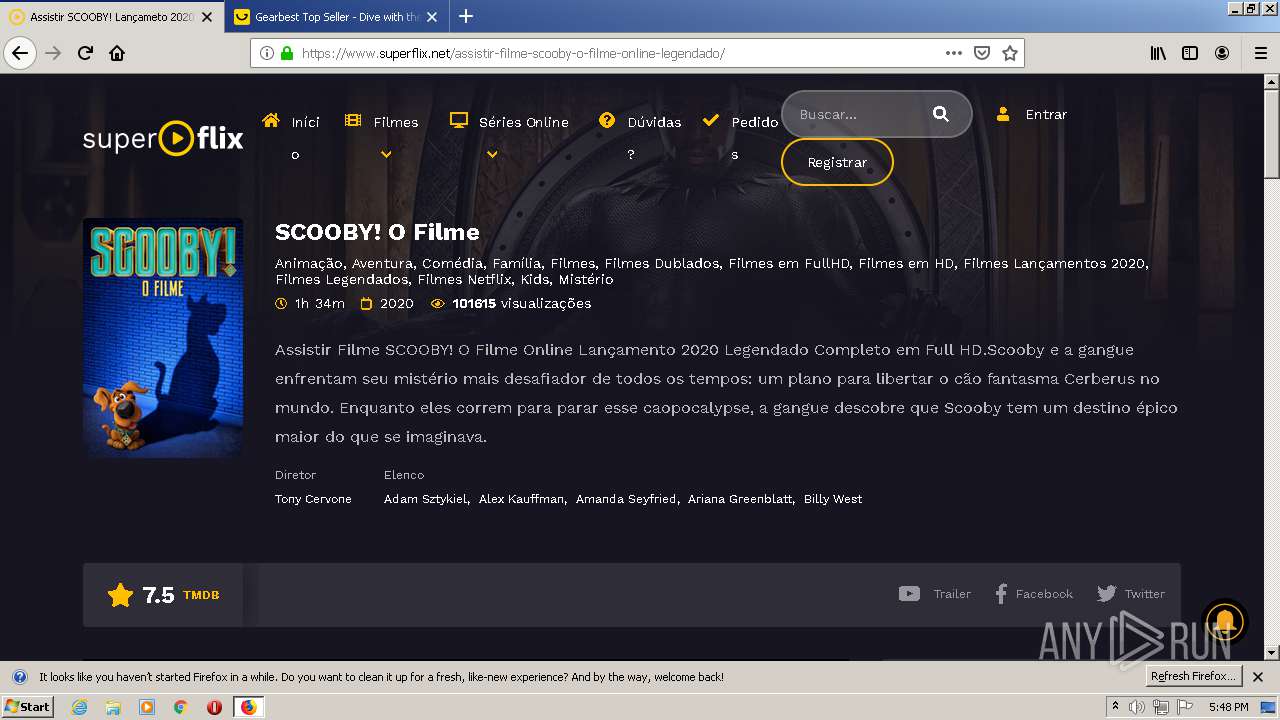Open cast member Billy West link
This screenshot has height=720, width=1280.
click(833, 499)
